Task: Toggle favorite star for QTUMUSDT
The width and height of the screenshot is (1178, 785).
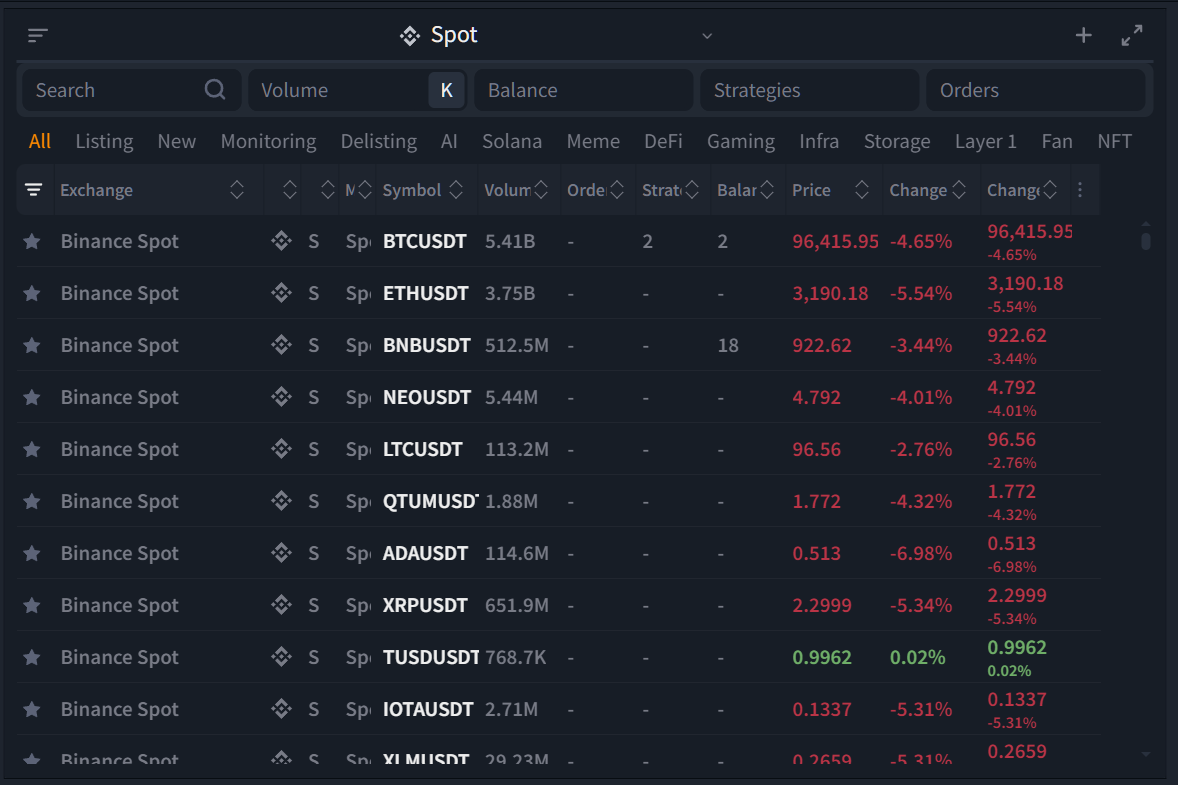Action: [x=32, y=501]
